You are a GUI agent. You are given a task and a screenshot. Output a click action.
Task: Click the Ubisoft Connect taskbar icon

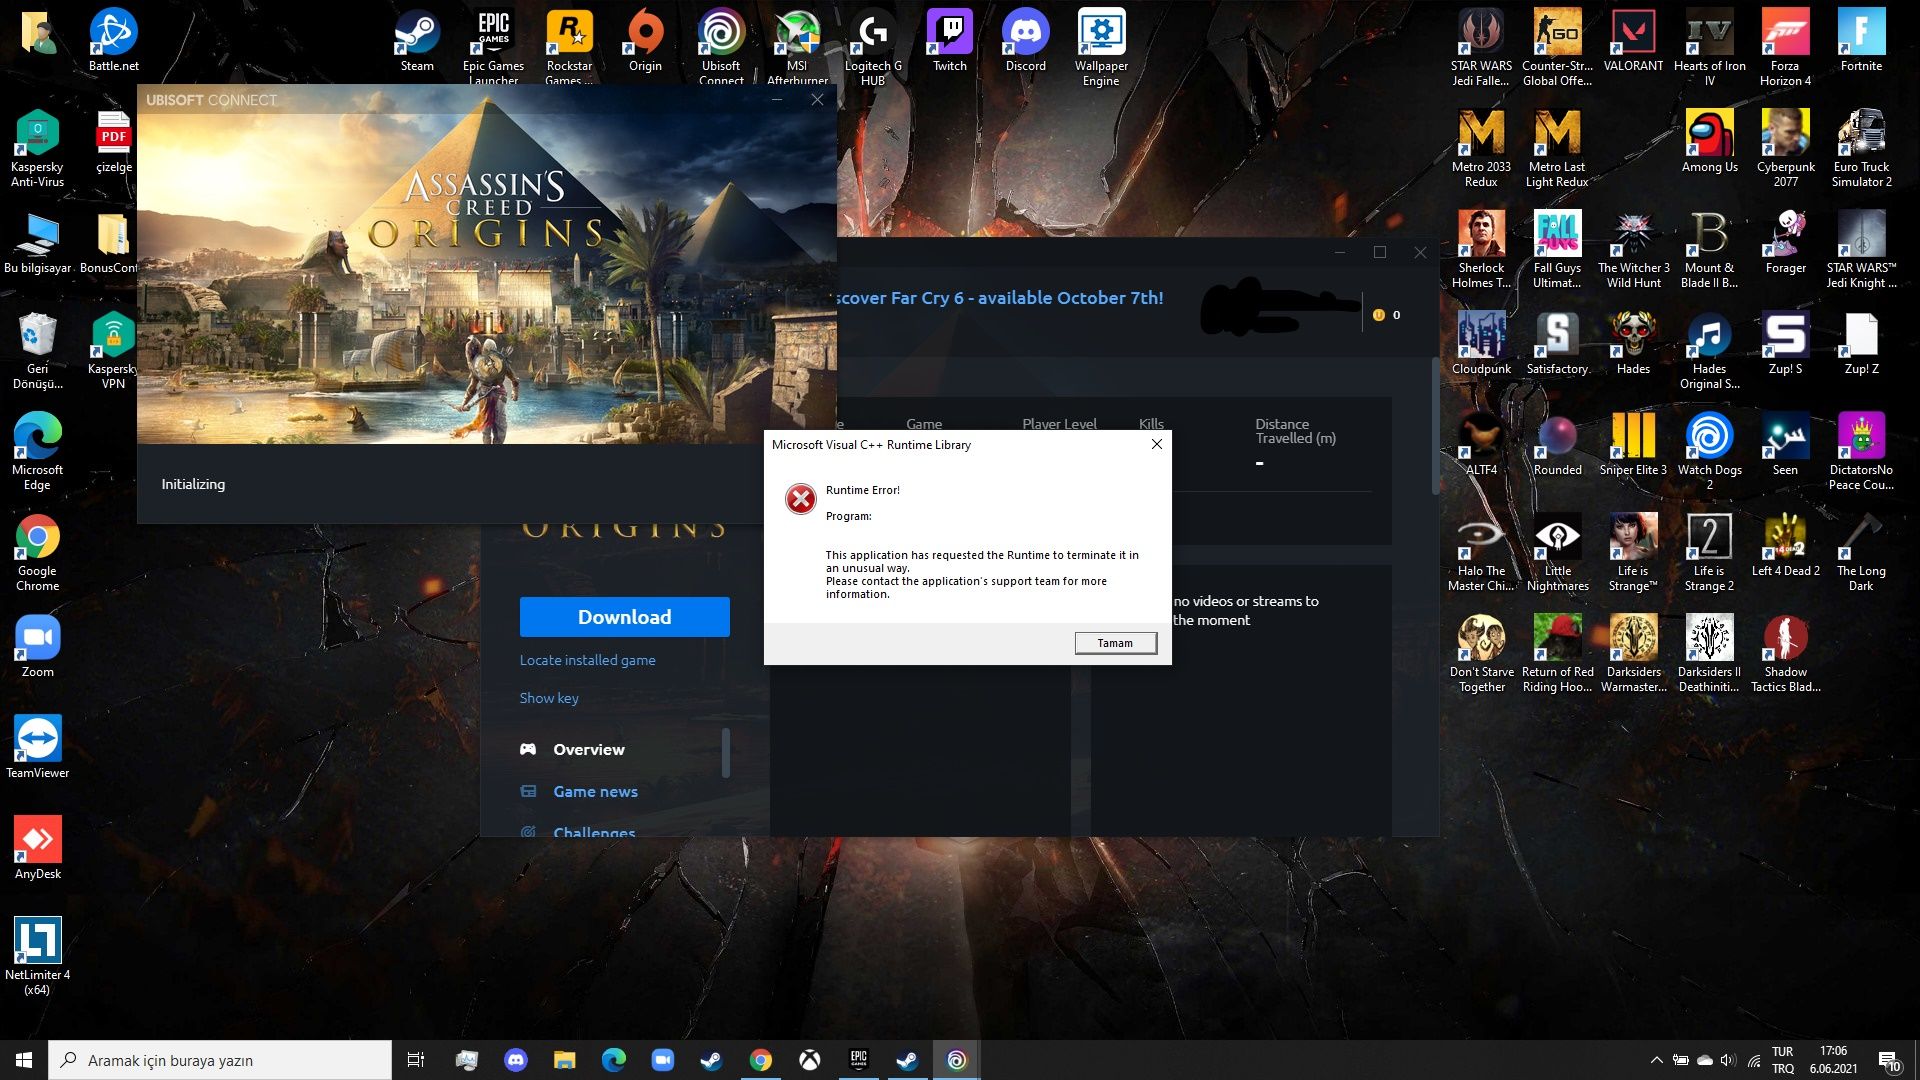(956, 1060)
